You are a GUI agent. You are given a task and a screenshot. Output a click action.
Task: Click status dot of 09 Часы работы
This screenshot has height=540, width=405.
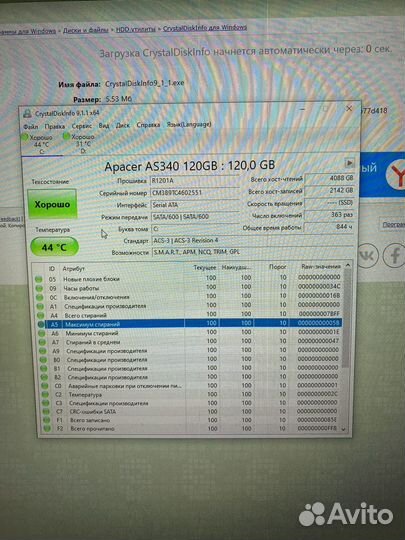pos(39,288)
